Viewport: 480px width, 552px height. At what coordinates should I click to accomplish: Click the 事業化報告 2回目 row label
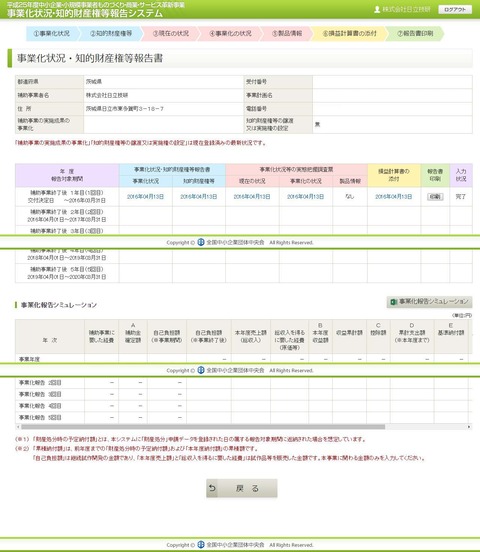pyautogui.click(x=40, y=383)
